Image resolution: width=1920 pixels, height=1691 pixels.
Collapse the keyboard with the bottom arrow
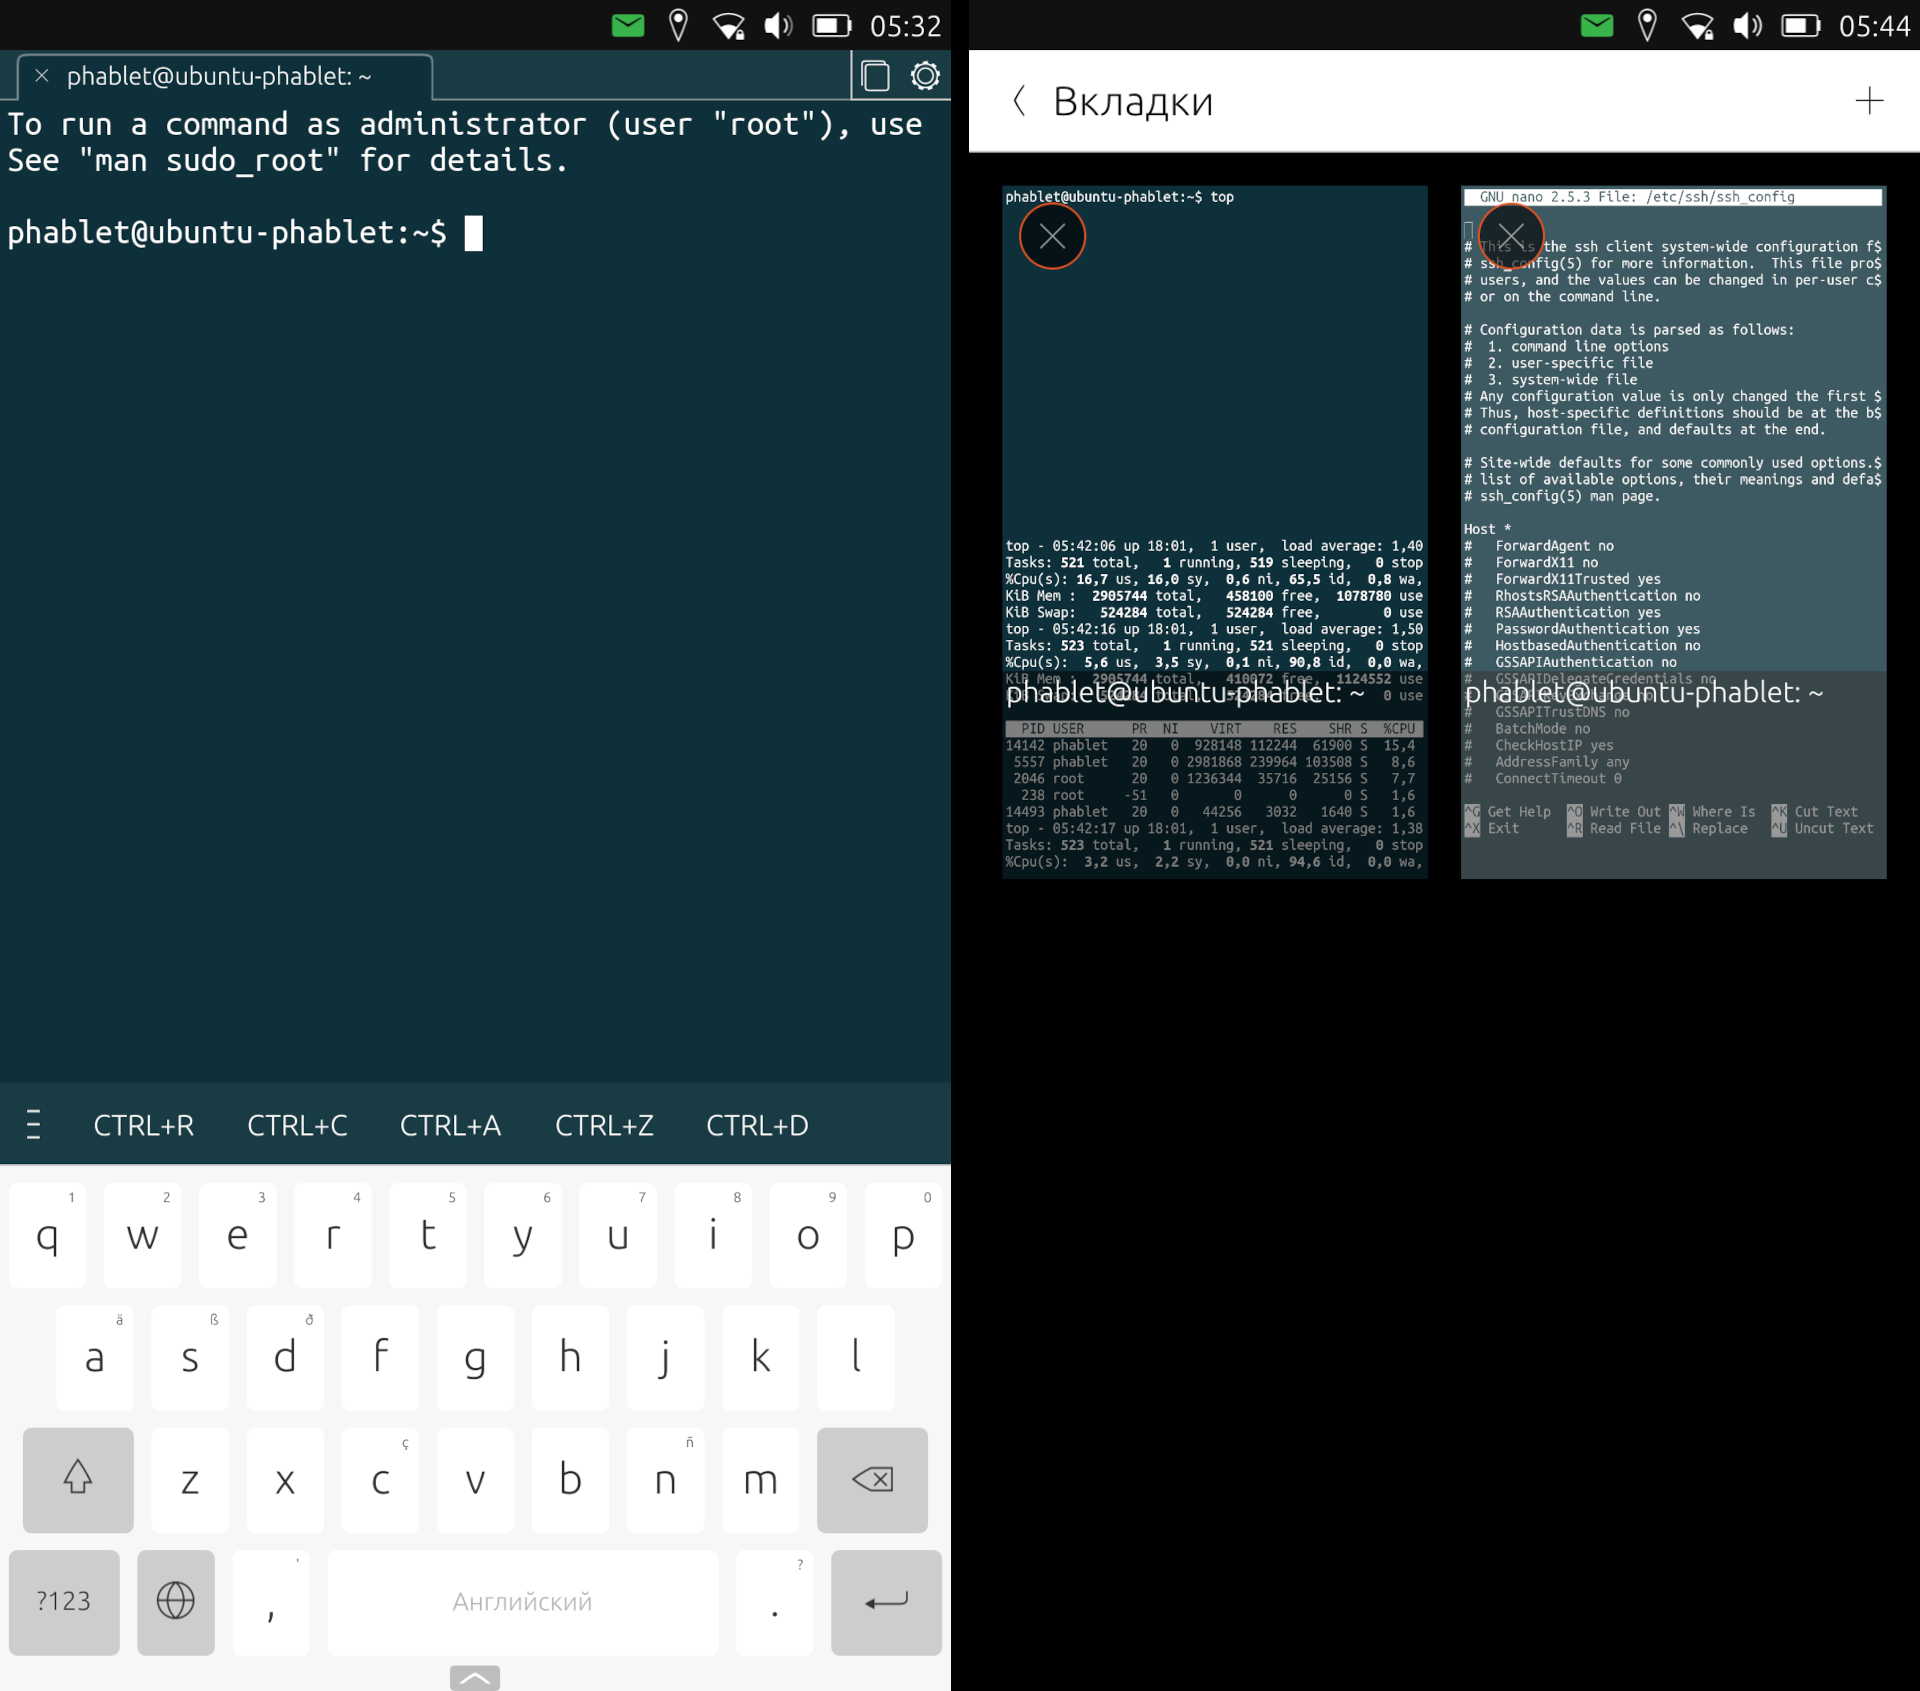coord(474,1677)
